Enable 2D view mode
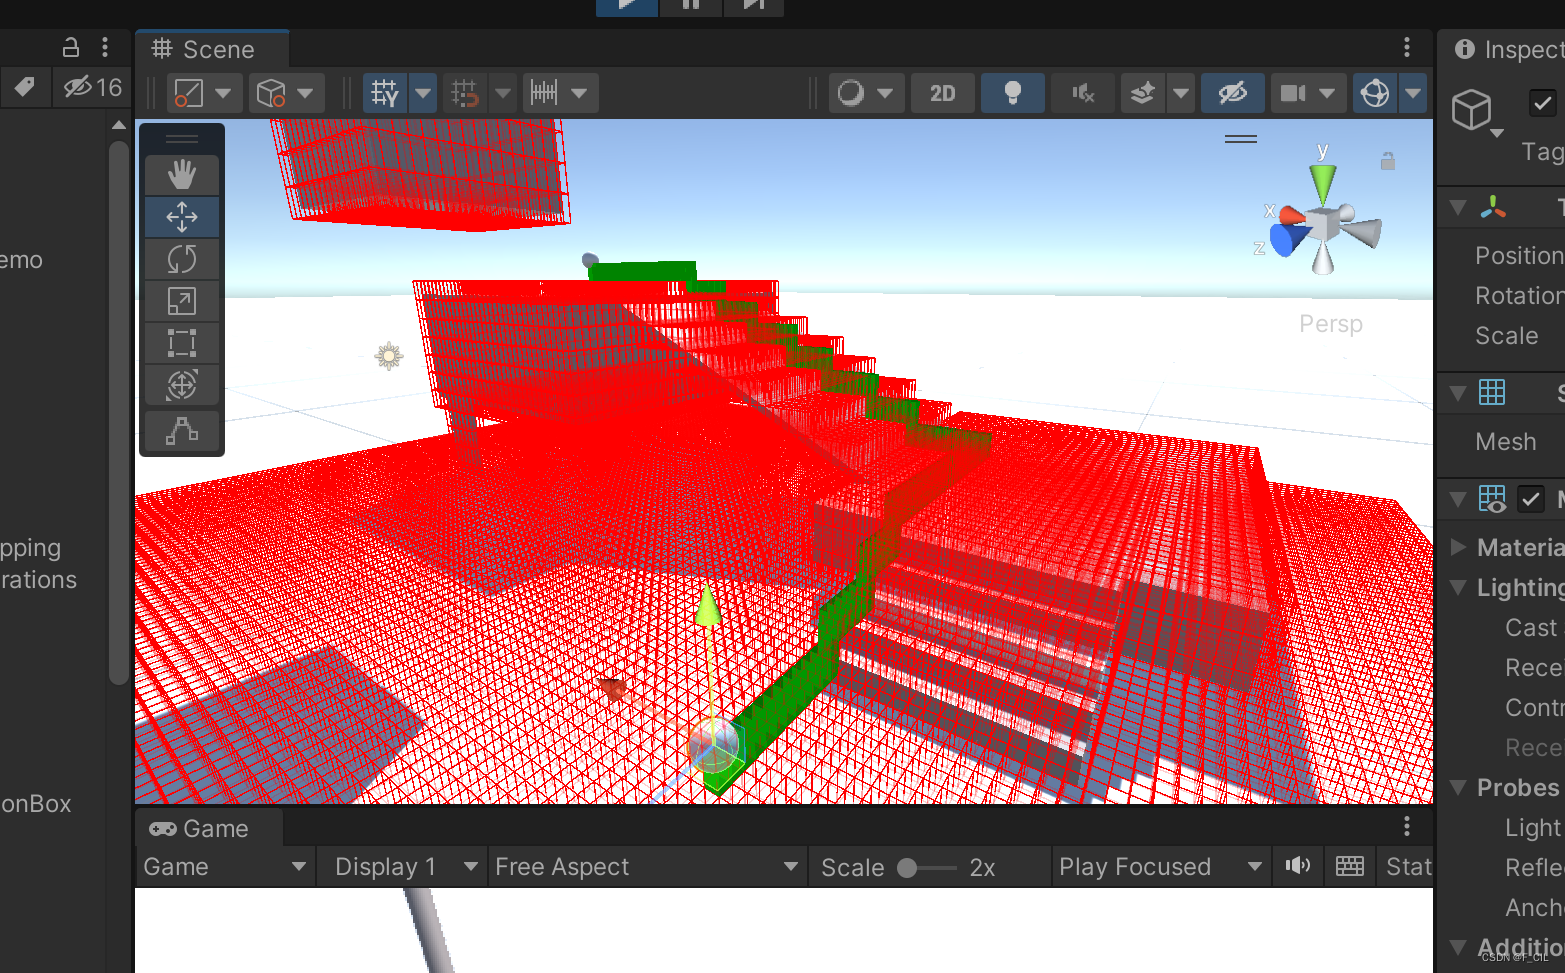Screen dimensions: 1565x973 click(x=942, y=92)
